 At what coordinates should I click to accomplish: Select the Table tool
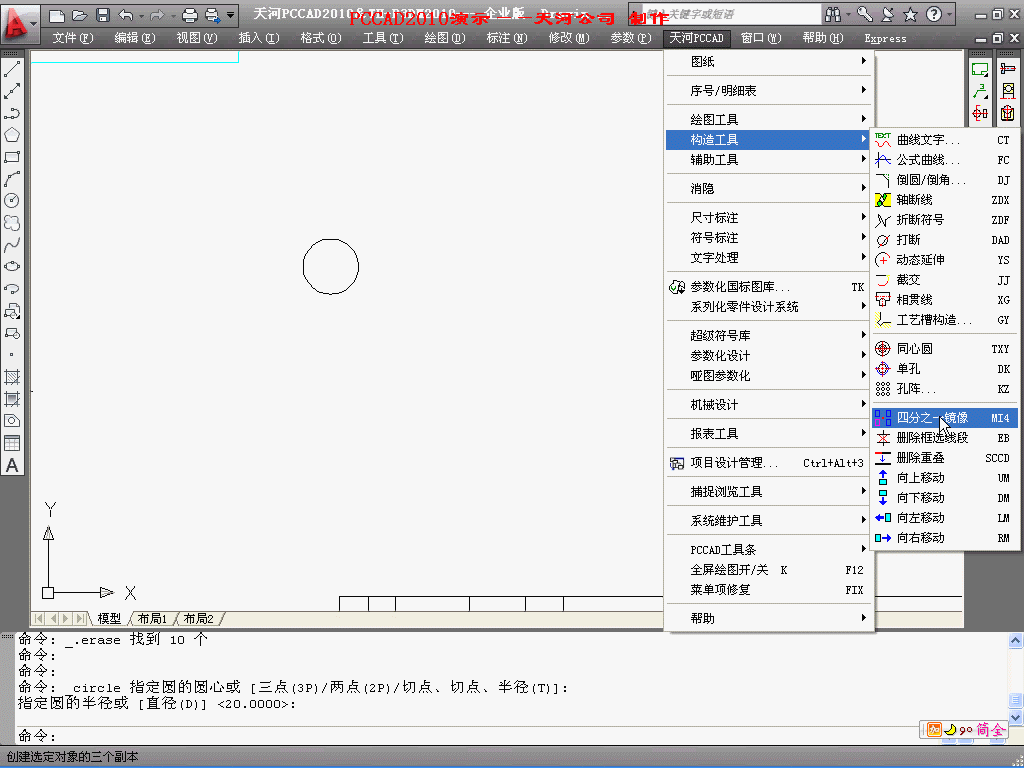pos(12,443)
